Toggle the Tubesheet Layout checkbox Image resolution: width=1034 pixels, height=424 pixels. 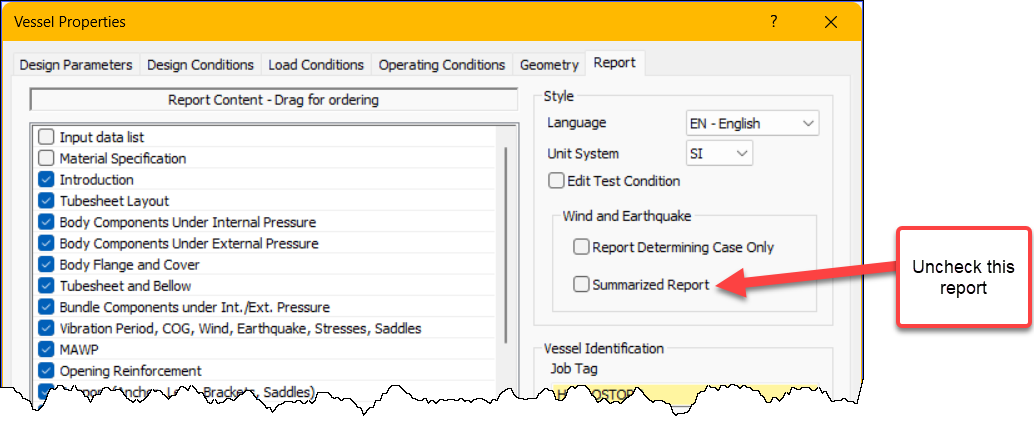[46, 200]
